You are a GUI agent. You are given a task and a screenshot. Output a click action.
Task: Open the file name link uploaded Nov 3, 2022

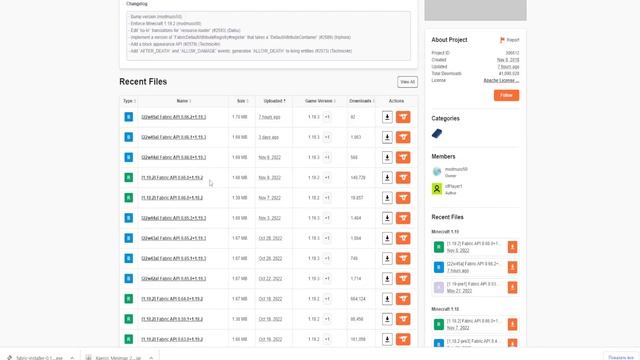173,218
